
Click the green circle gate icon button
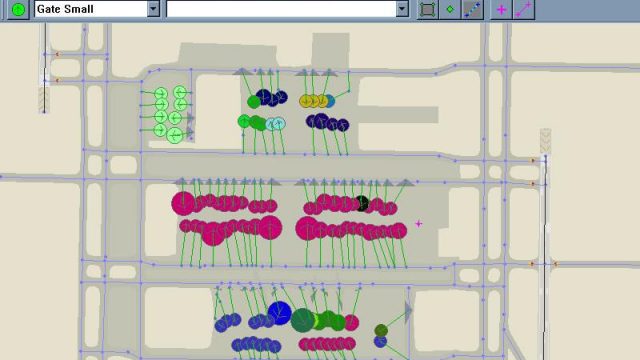(x=18, y=9)
